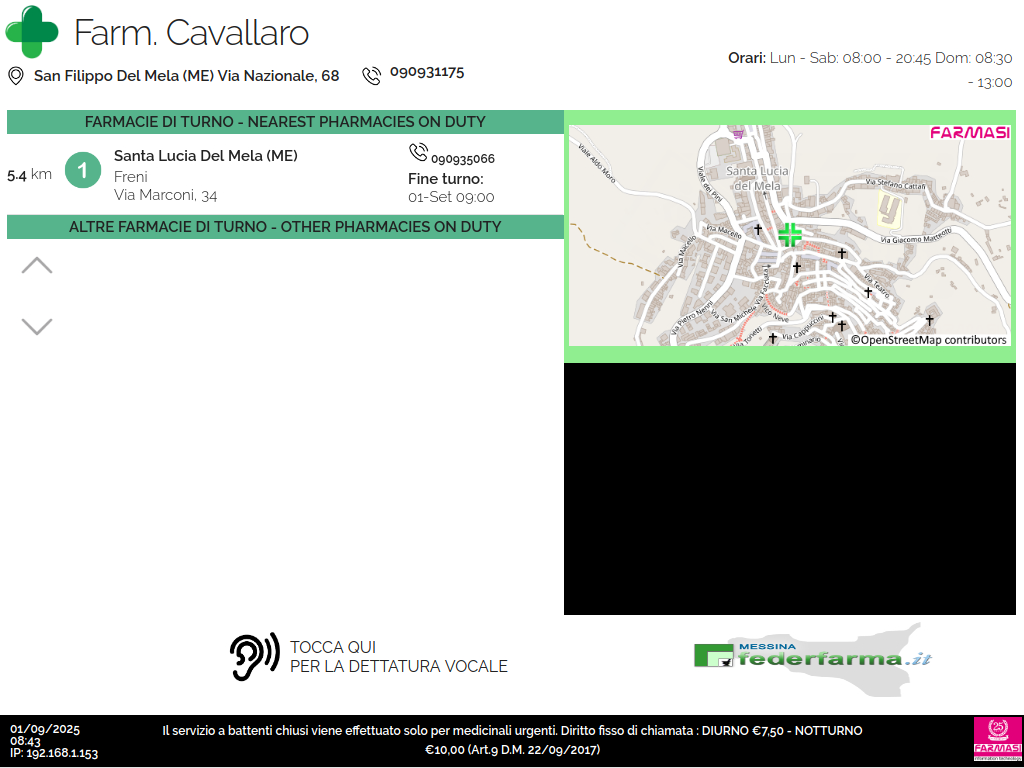Click the Farmasi logo in the bottom corner

pyautogui.click(x=996, y=740)
